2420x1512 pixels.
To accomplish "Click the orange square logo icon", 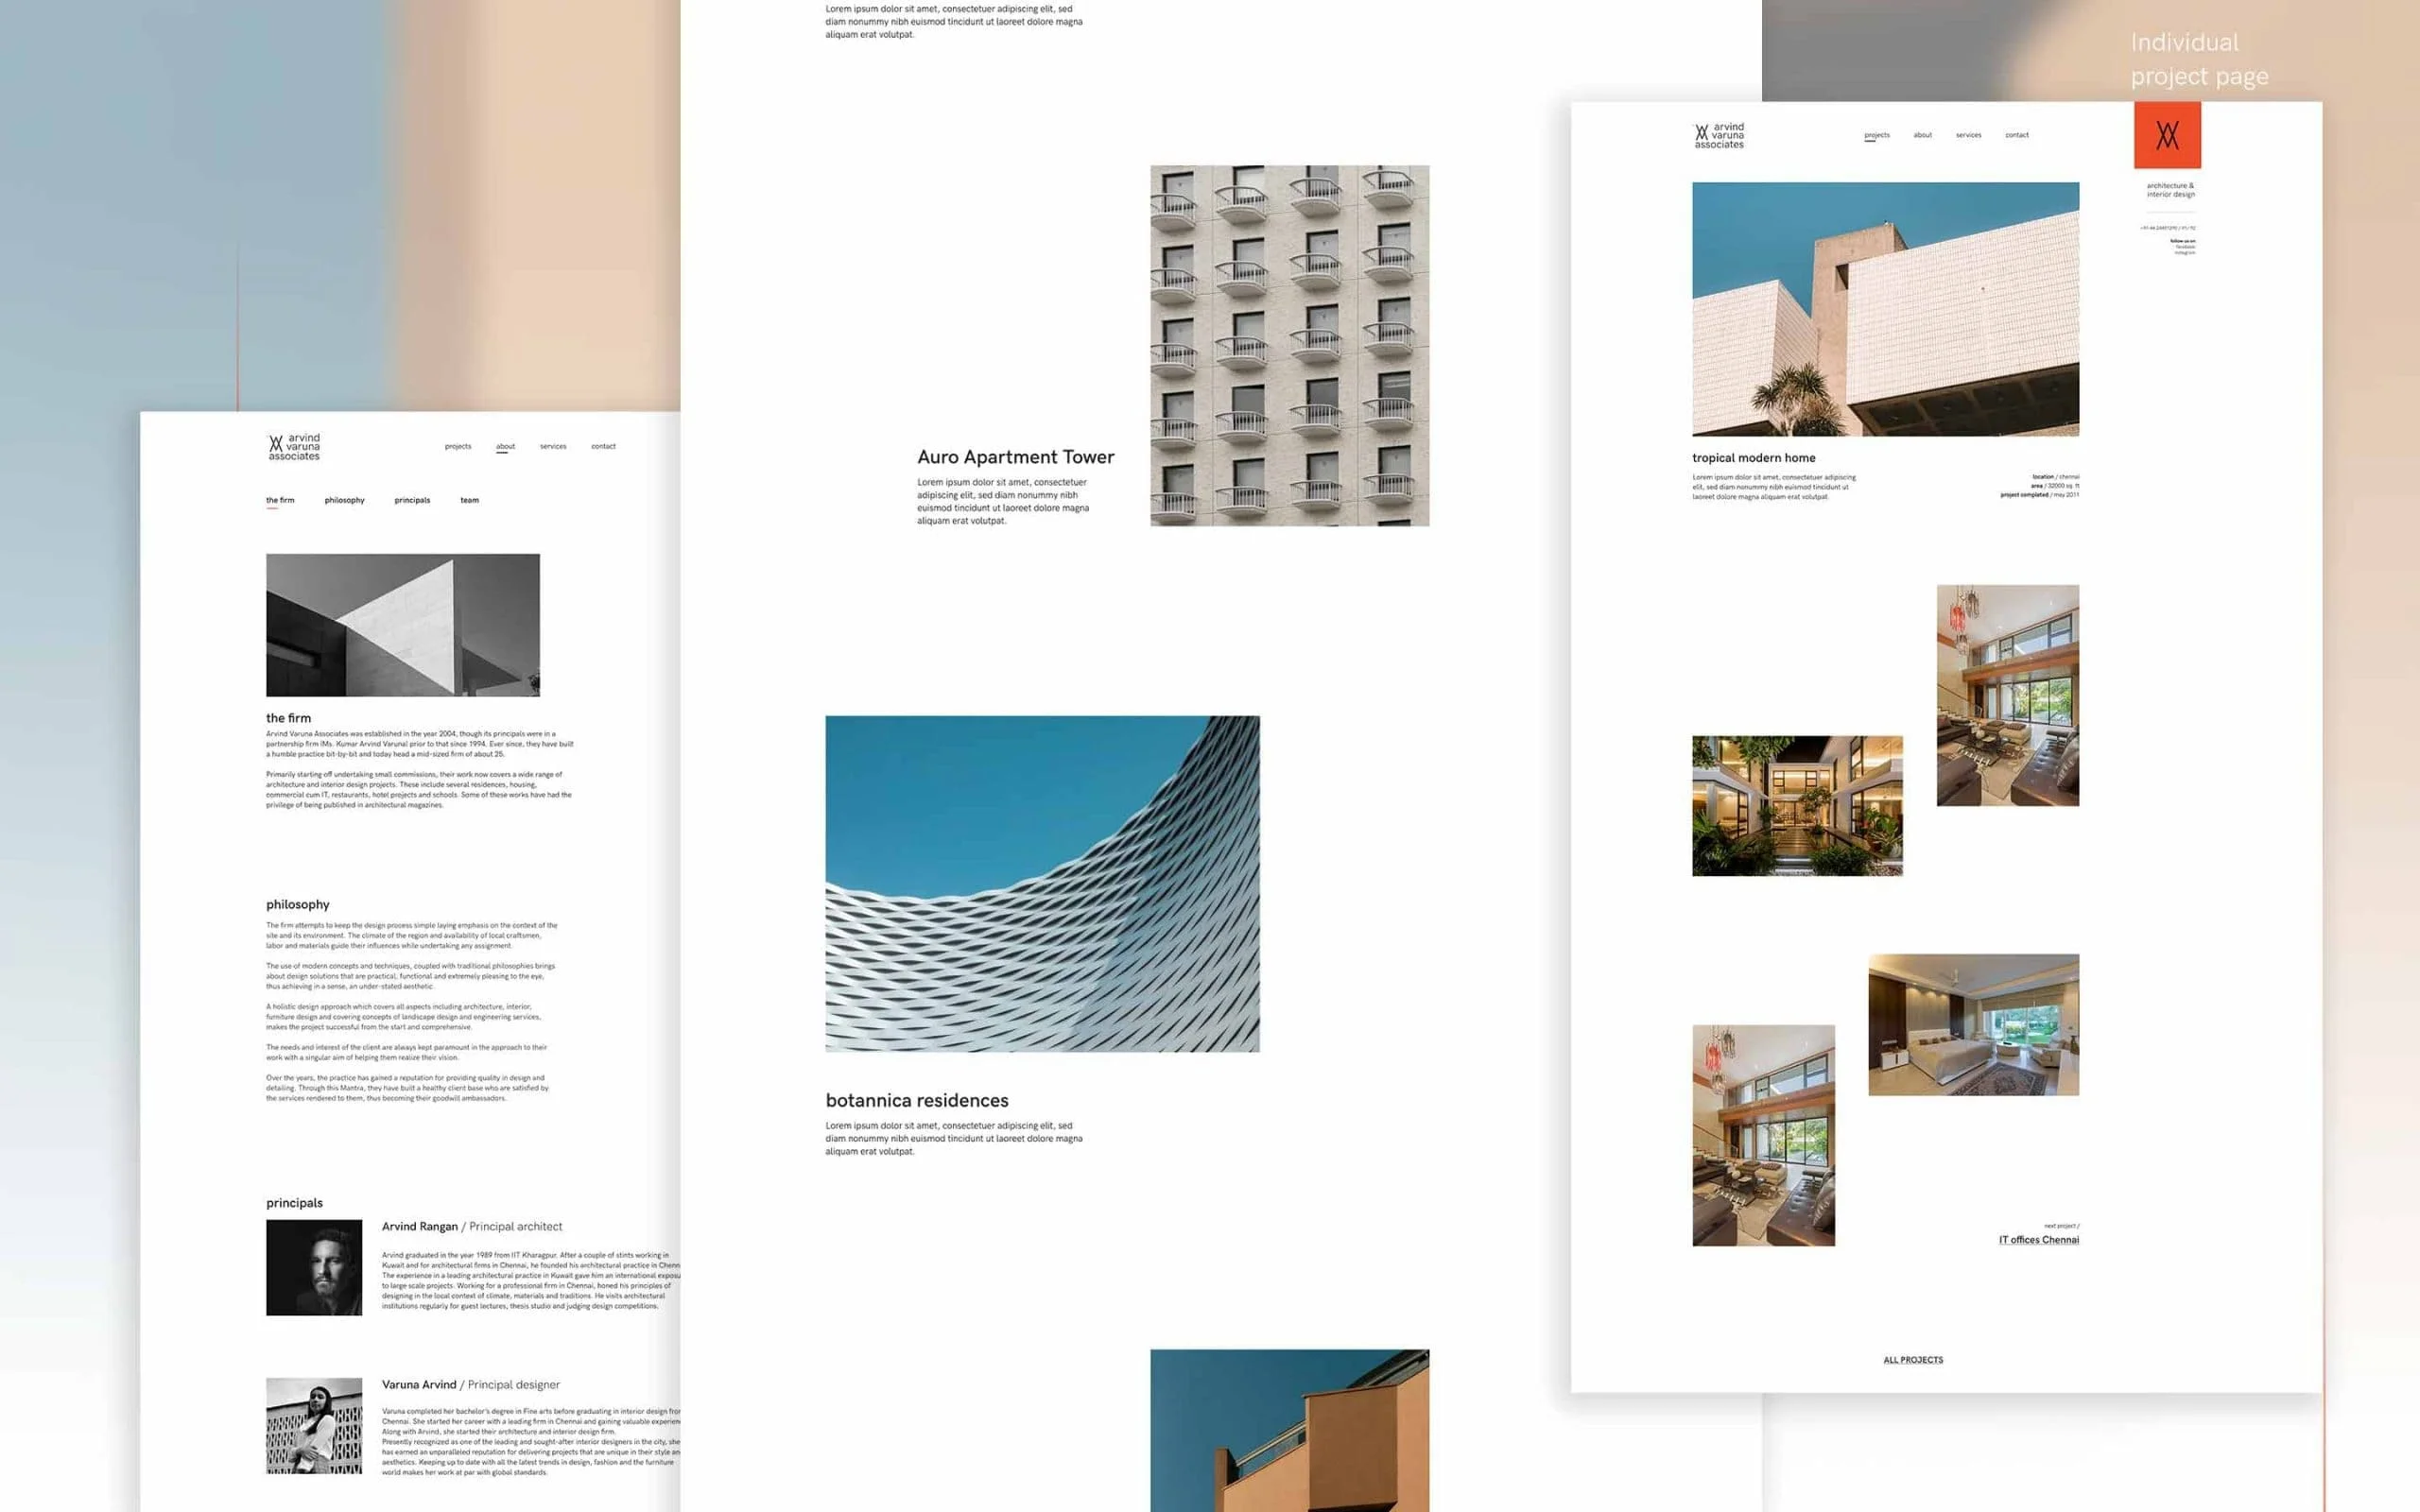I will tap(2167, 135).
